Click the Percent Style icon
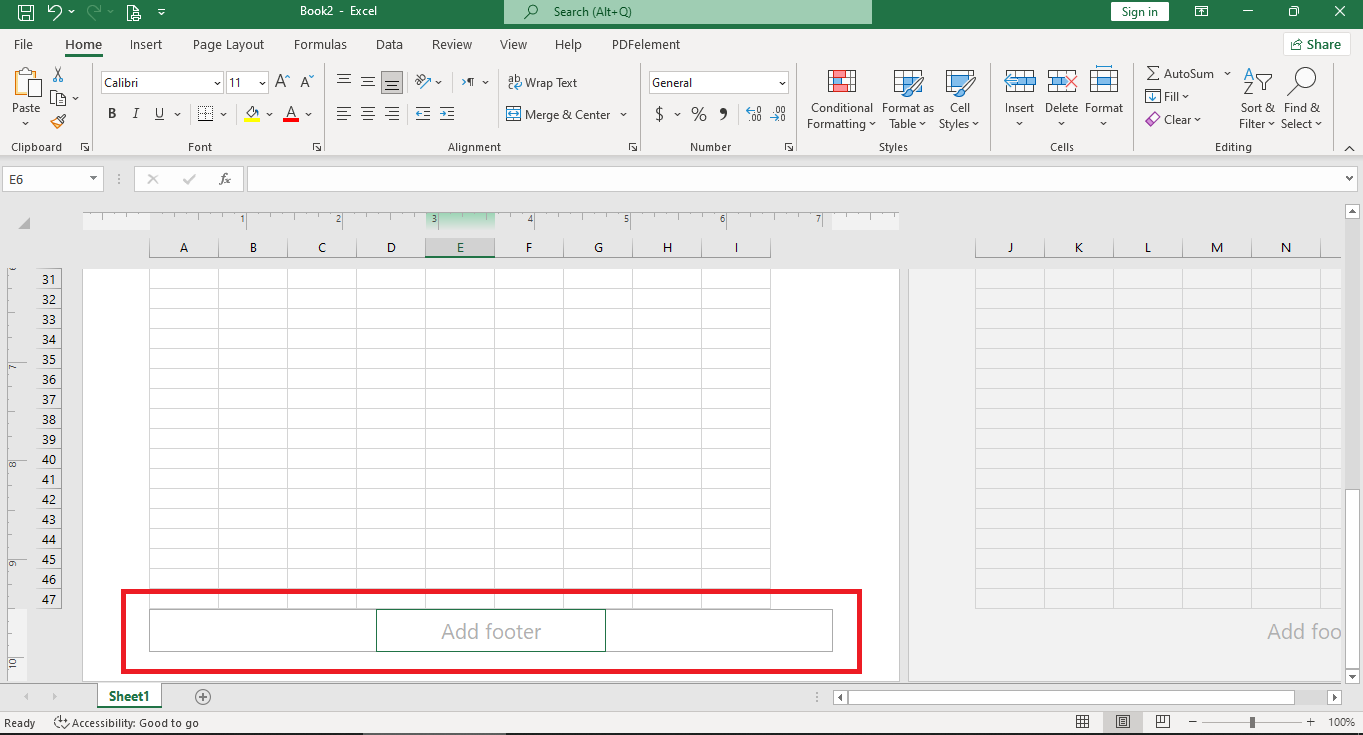This screenshot has width=1363, height=735. pos(698,114)
